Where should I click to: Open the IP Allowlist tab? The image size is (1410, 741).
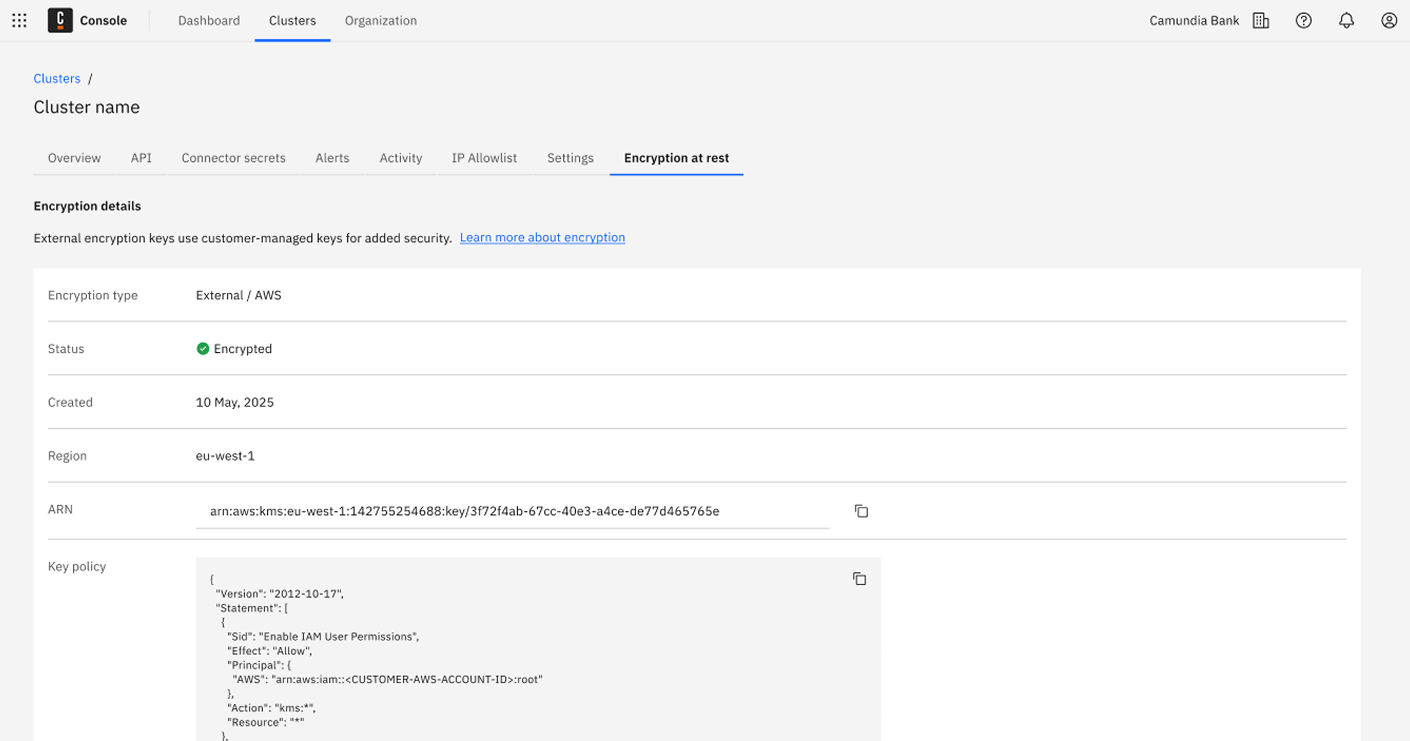point(483,158)
